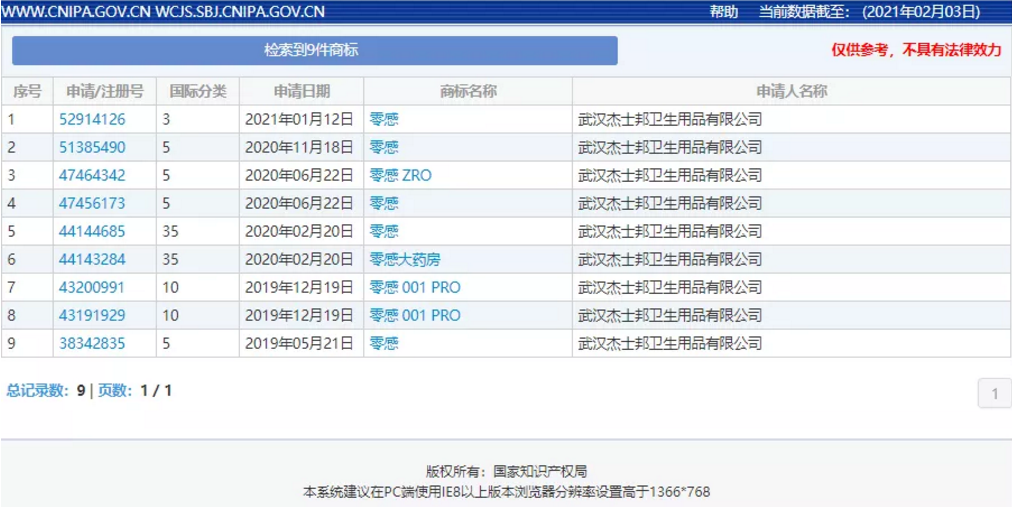Select application number 47464342

point(92,175)
